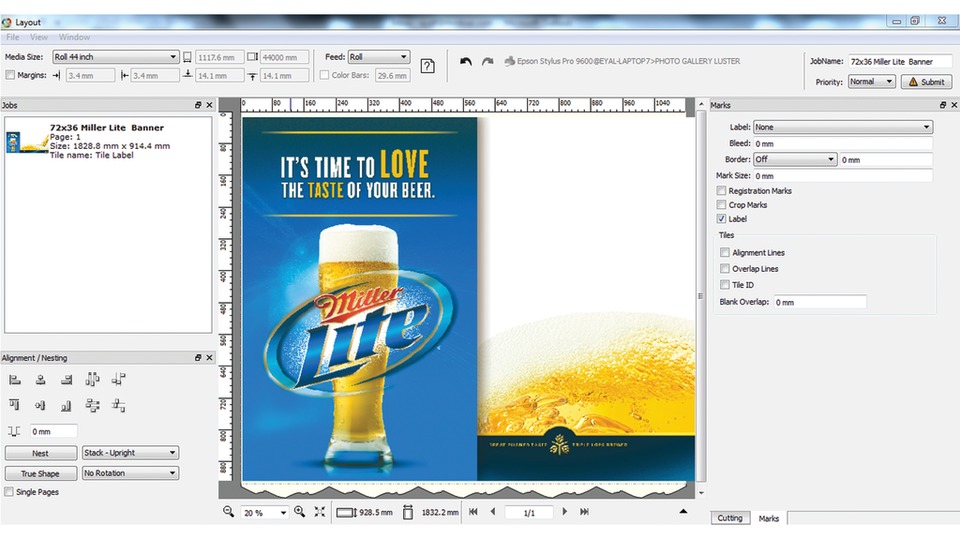Click the redo arrow icon
This screenshot has height=539, width=960.
pos(487,61)
